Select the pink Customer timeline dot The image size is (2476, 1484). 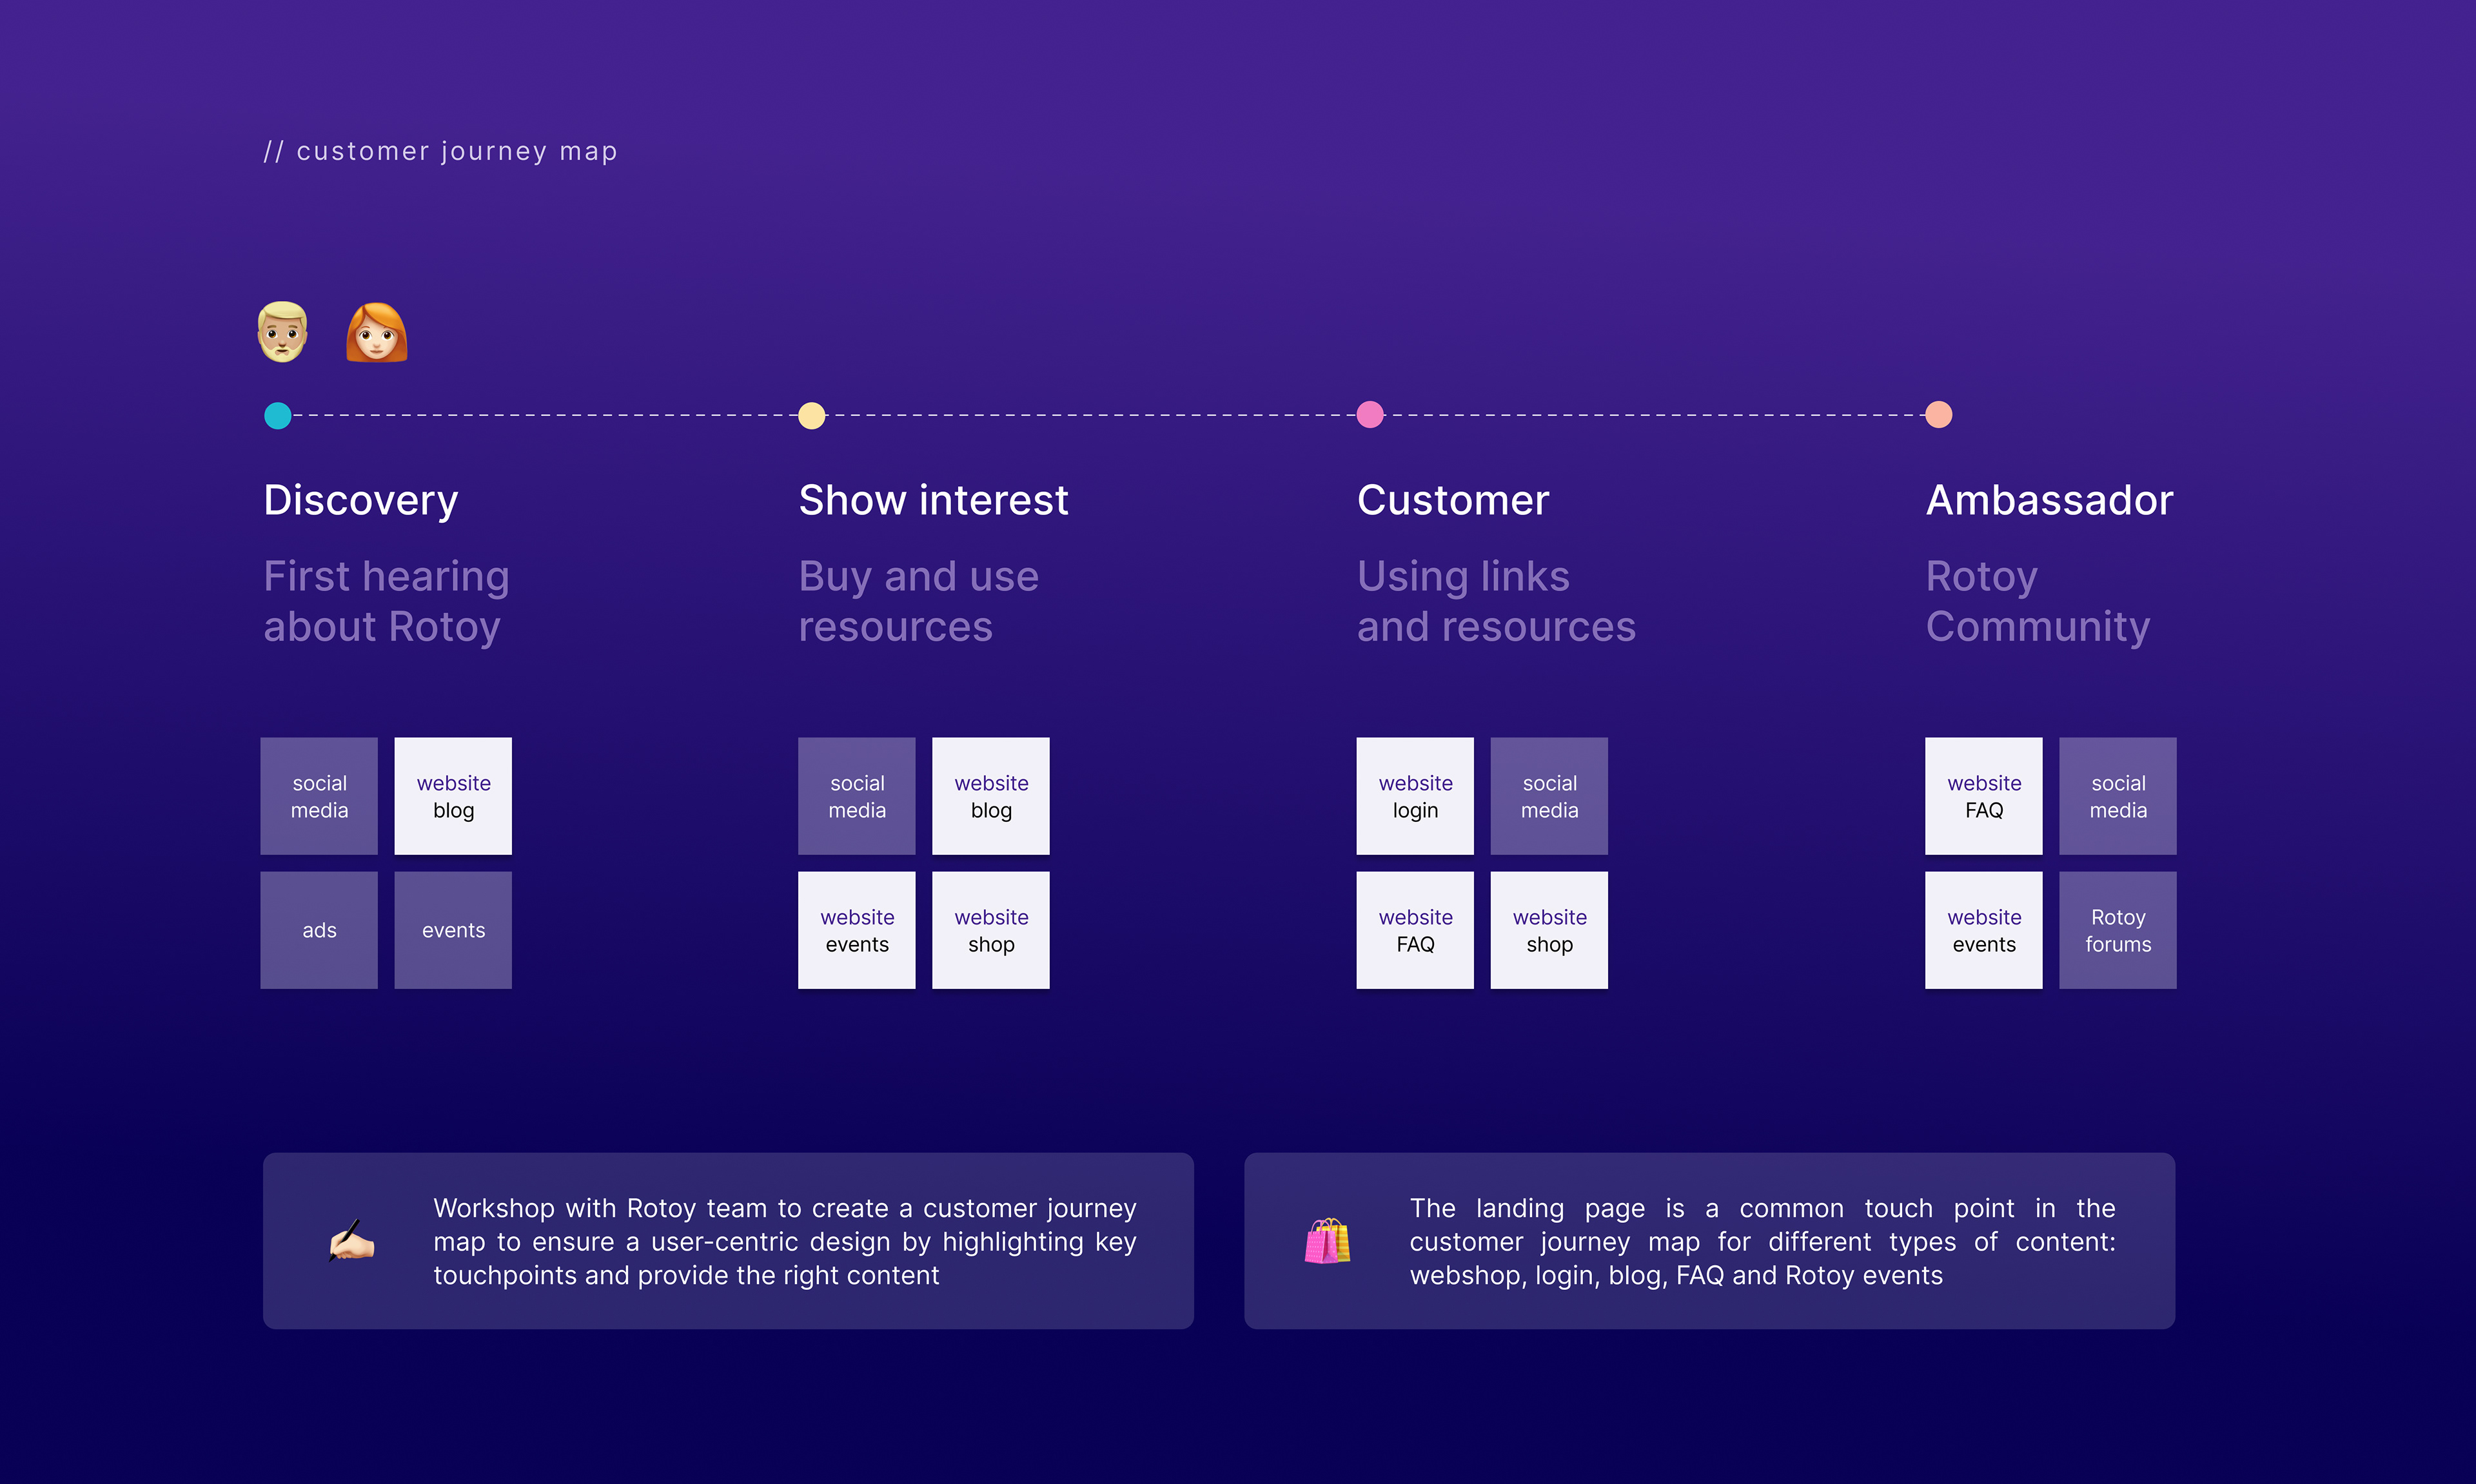(1370, 414)
